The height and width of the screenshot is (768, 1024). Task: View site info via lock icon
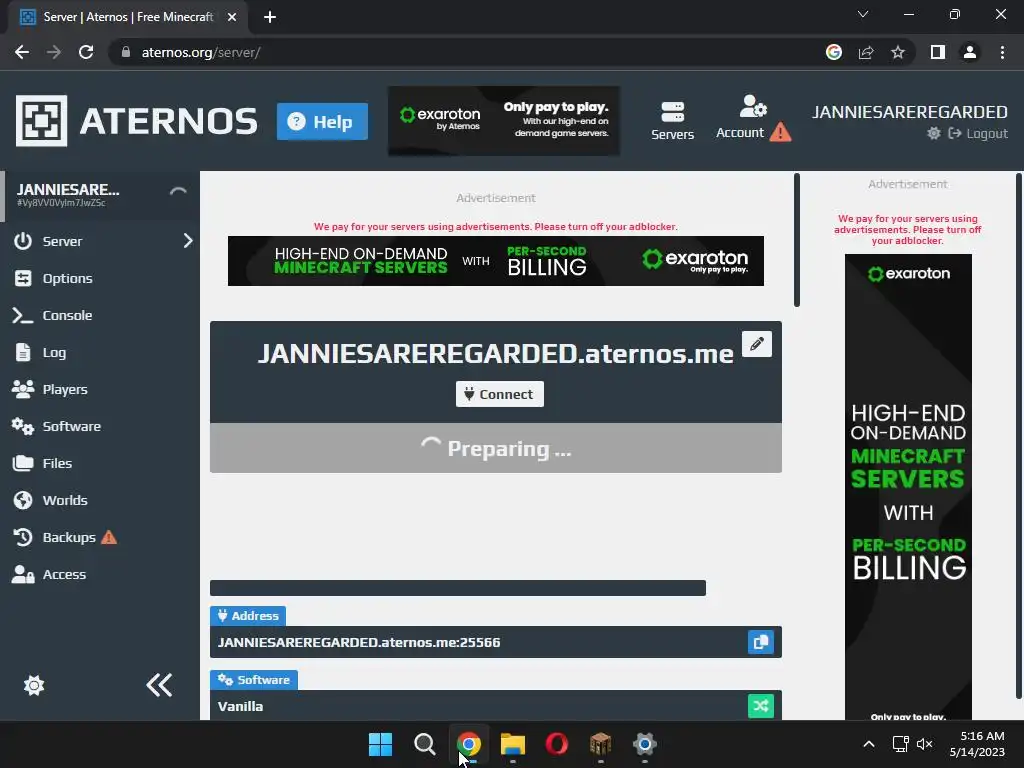[x=126, y=52]
